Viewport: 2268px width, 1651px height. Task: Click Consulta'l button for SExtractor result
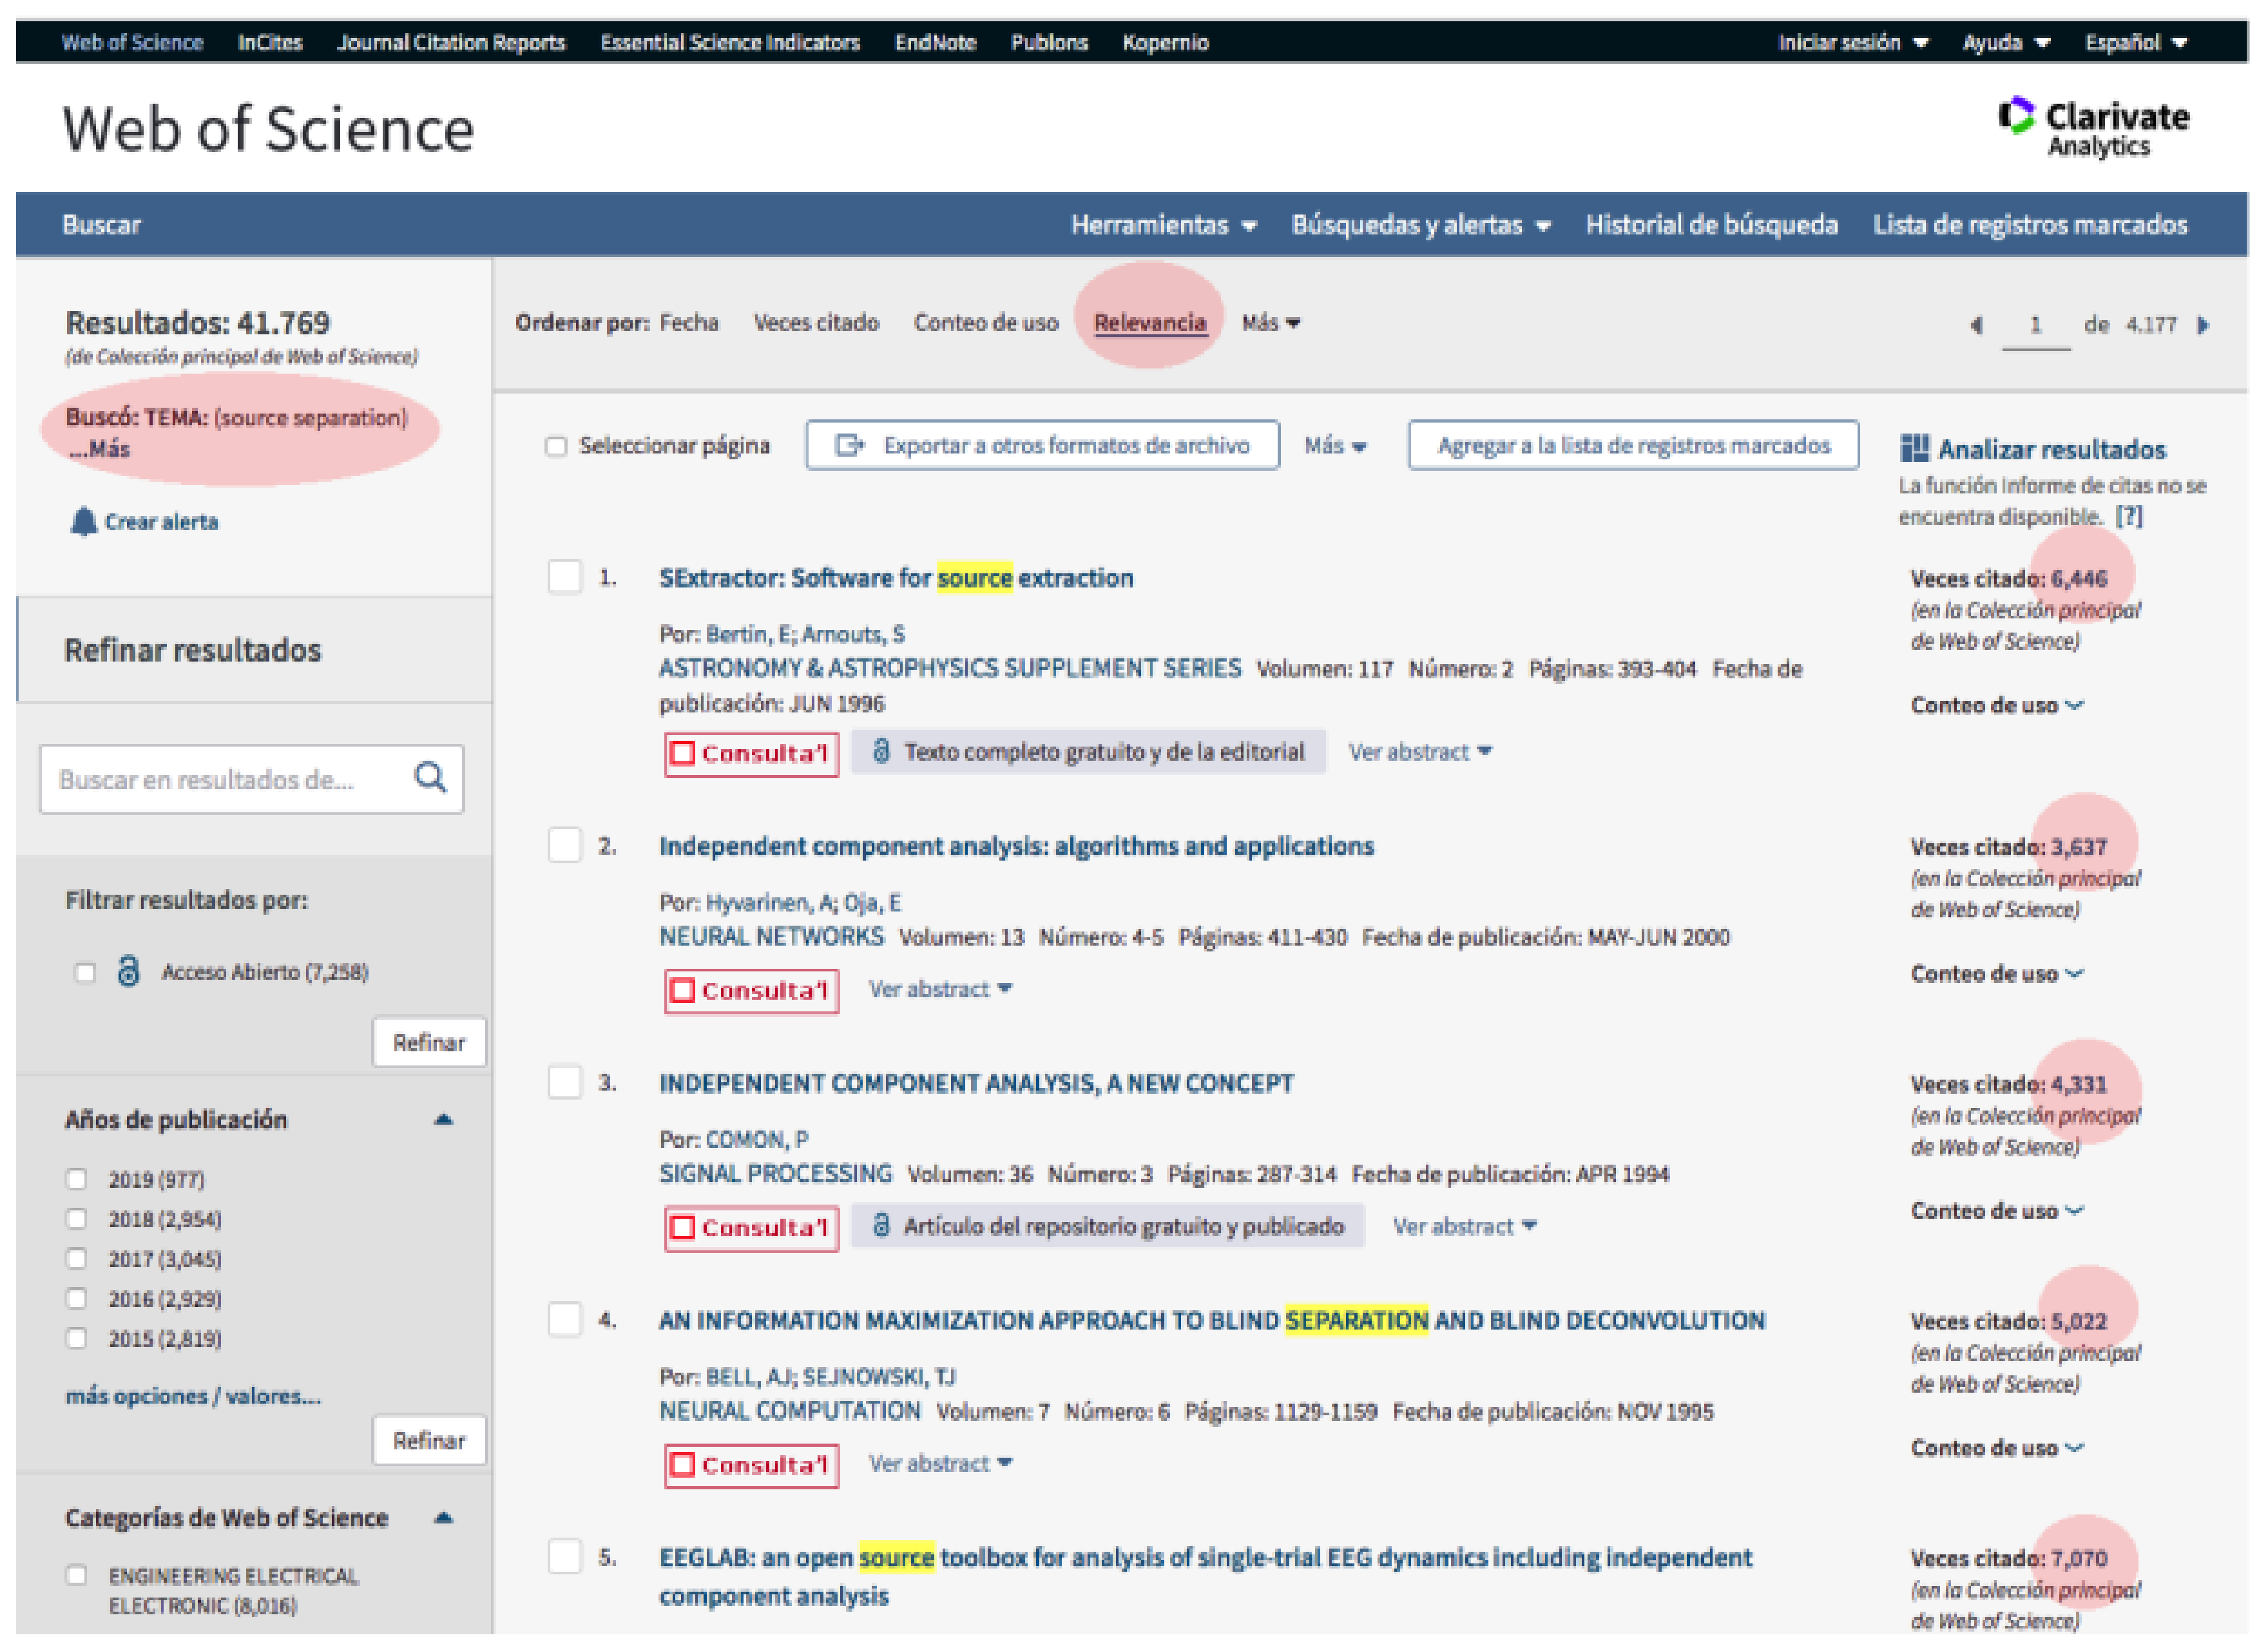coord(751,753)
